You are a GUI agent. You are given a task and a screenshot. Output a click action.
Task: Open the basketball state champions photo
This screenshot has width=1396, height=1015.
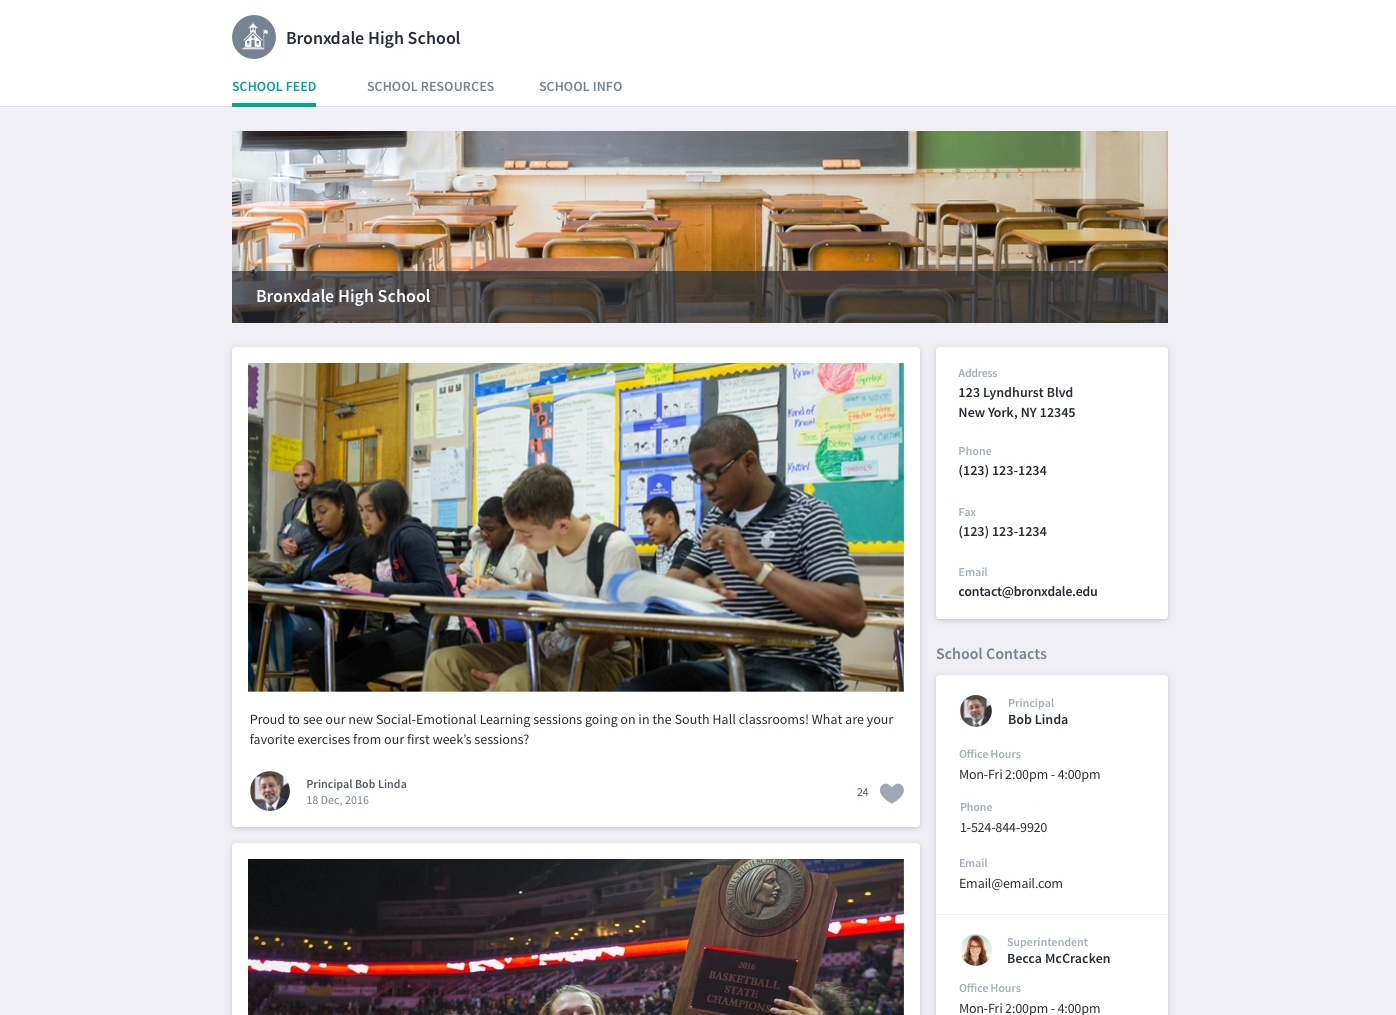click(x=576, y=937)
